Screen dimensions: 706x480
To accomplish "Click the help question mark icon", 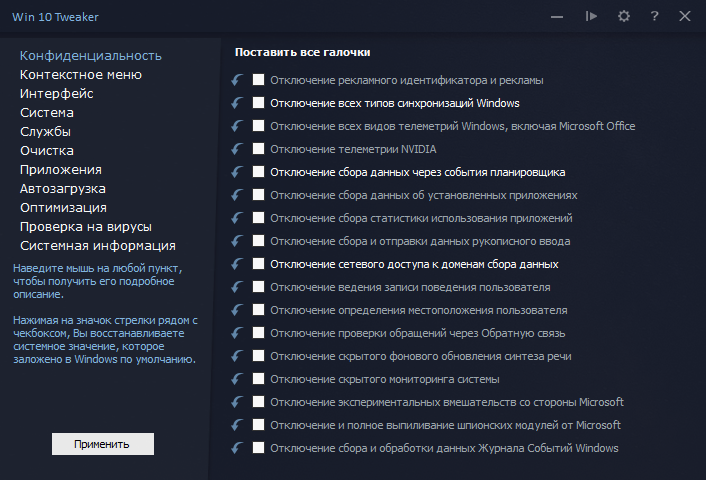I will 654,16.
